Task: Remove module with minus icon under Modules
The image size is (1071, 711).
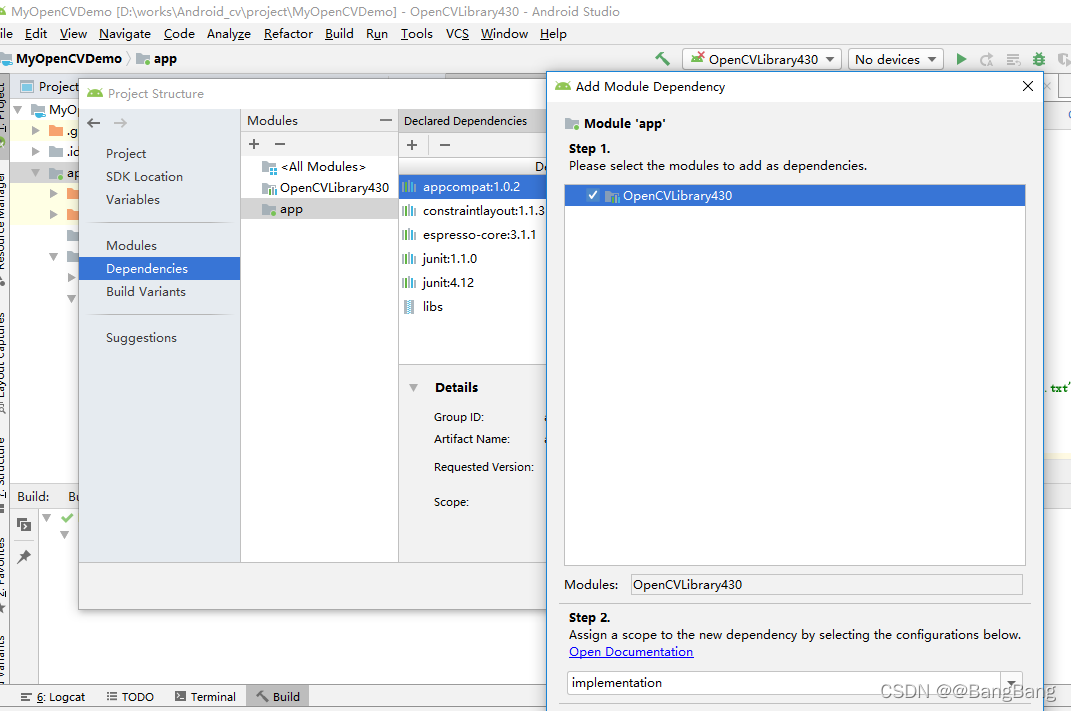Action: coord(280,144)
